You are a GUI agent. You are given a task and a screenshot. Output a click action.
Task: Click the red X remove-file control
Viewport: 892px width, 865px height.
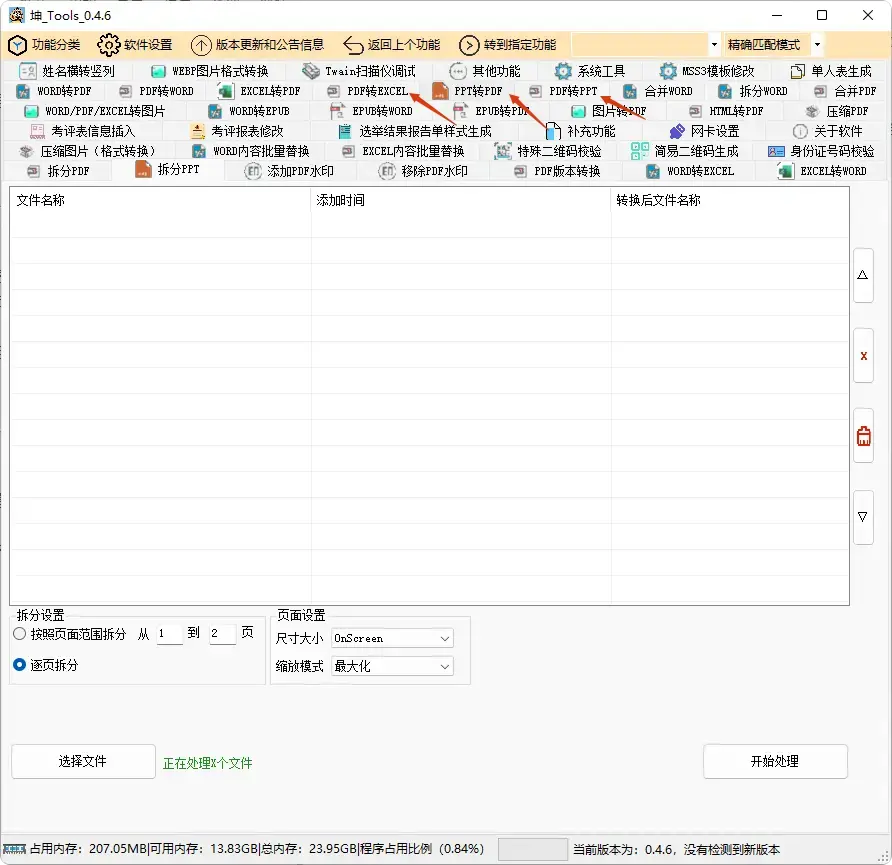pyautogui.click(x=863, y=356)
